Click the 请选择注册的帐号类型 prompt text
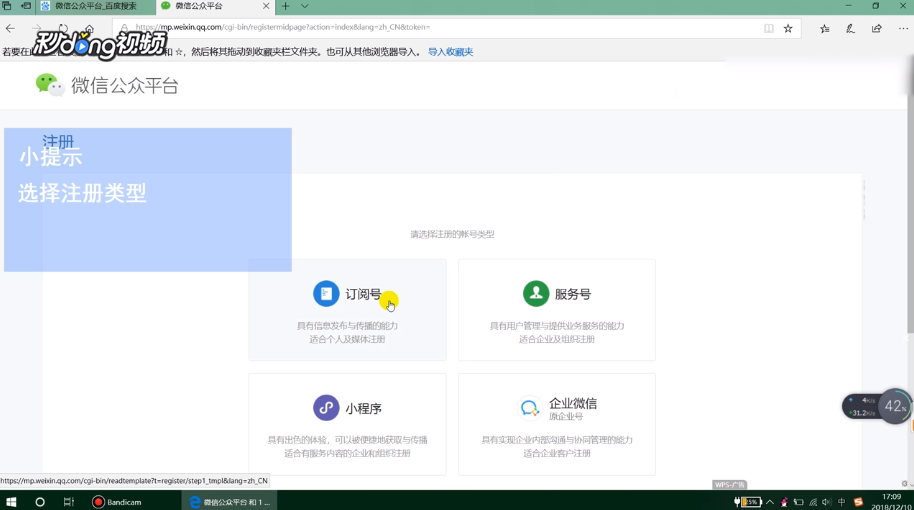Image resolution: width=914 pixels, height=510 pixels. 452,234
